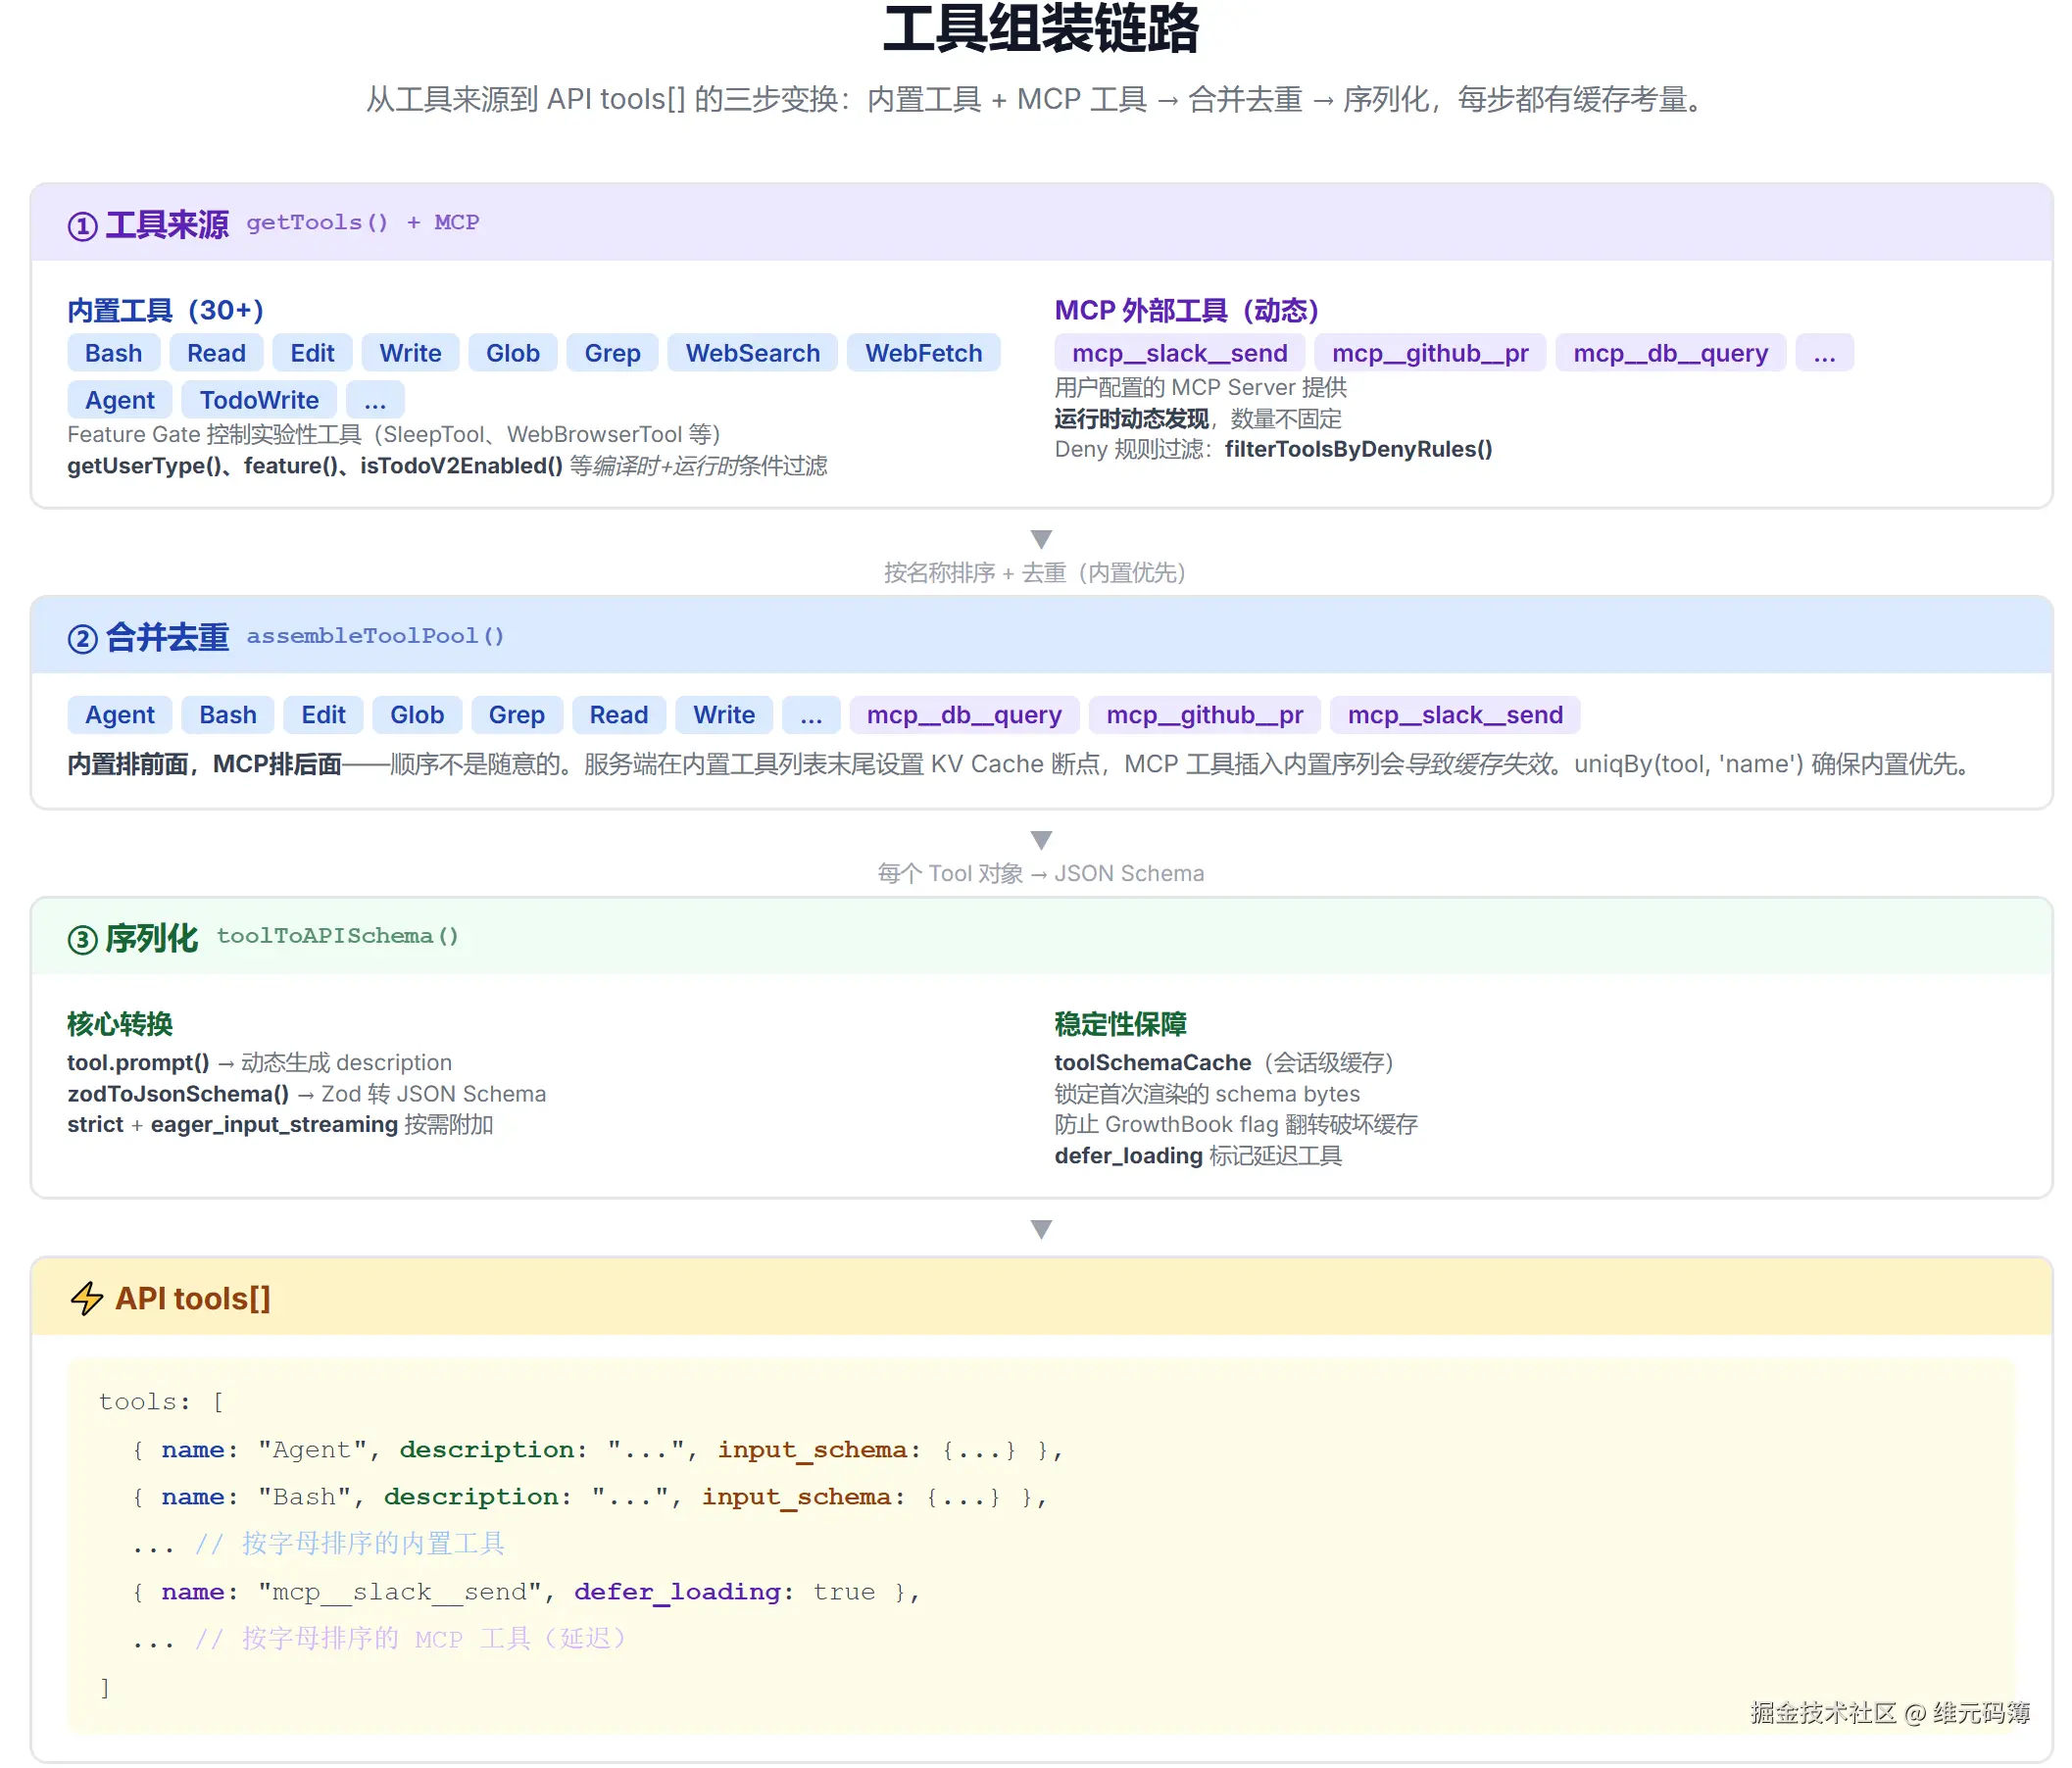
Task: Select the Bash tool chip under 内置工具
Action: point(113,352)
